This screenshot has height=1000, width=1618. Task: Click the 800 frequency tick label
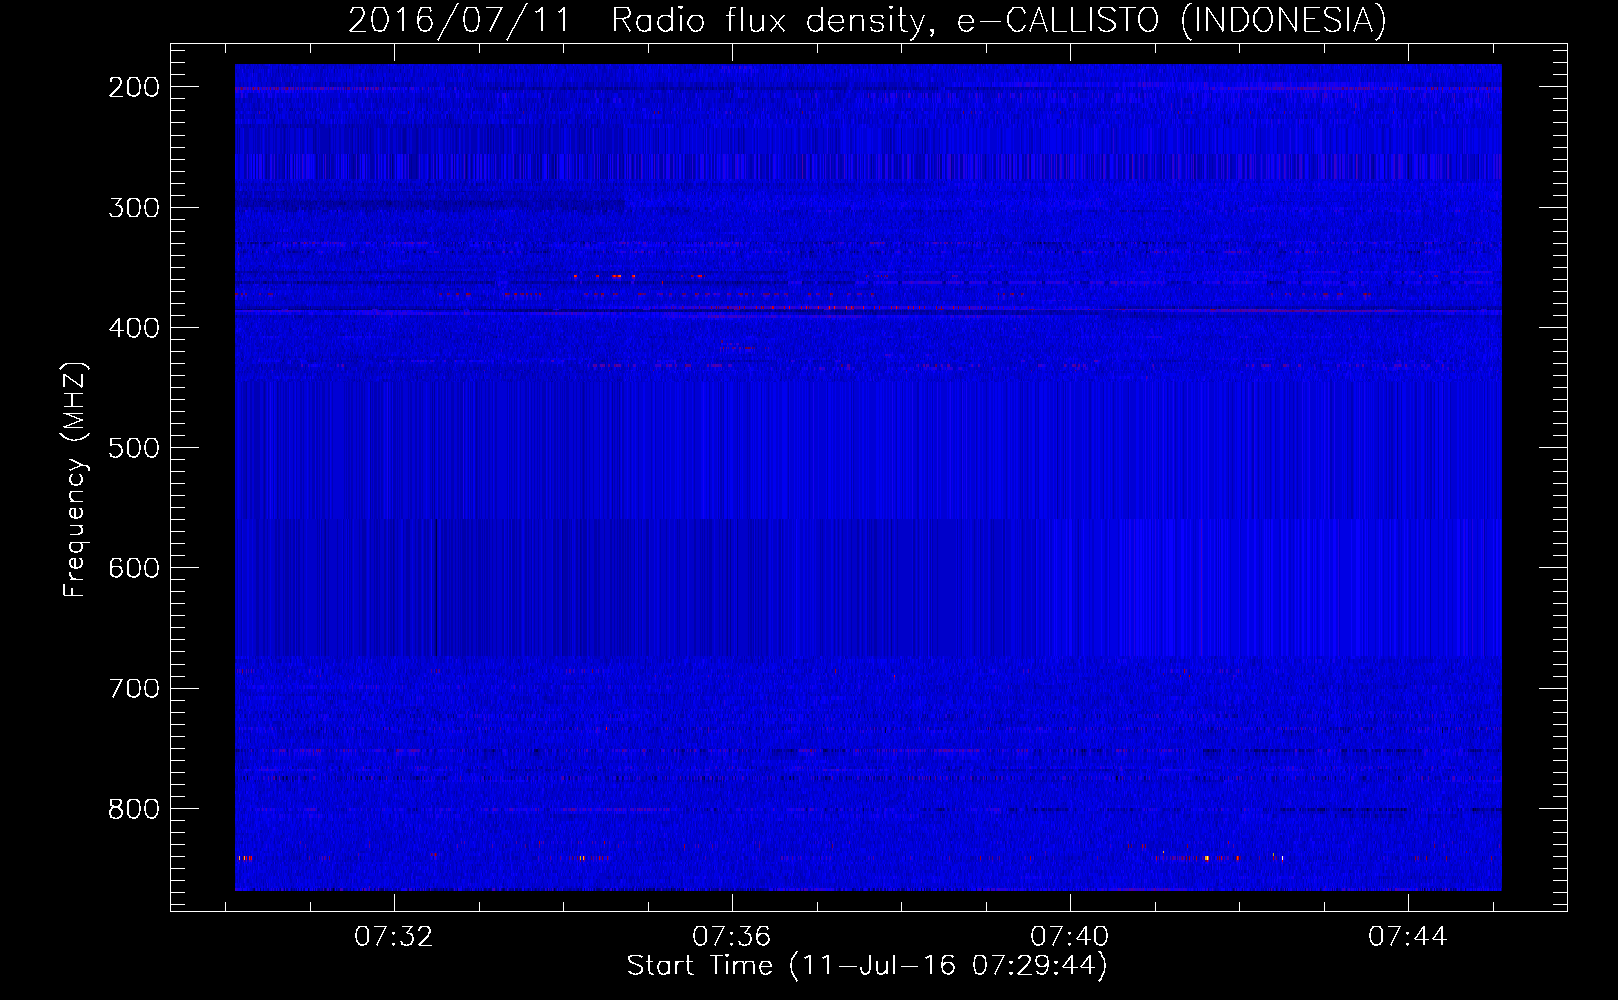[134, 808]
